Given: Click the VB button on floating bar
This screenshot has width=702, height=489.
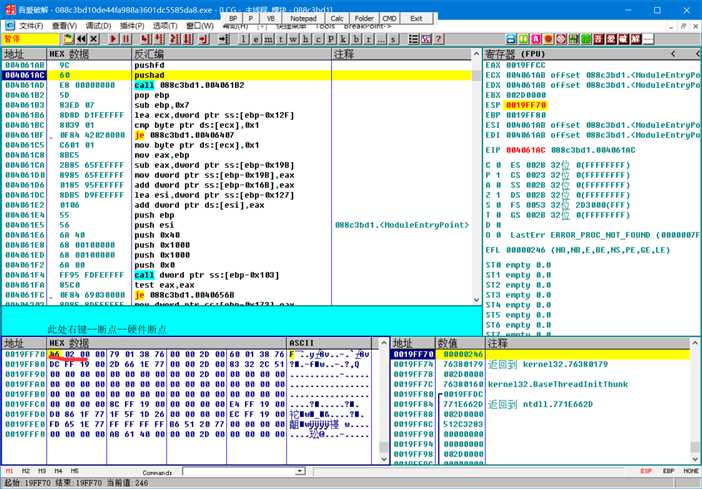Looking at the screenshot, I should coord(270,18).
